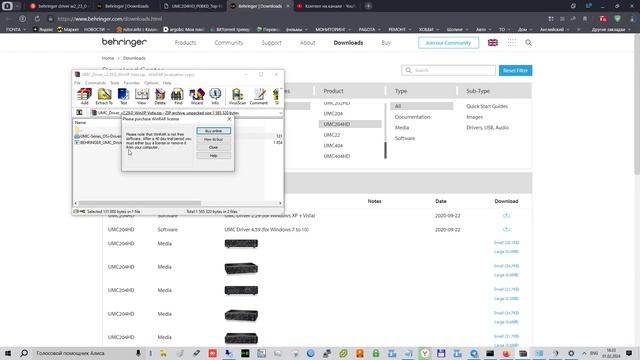Click the Reset Filter button

tap(515, 70)
